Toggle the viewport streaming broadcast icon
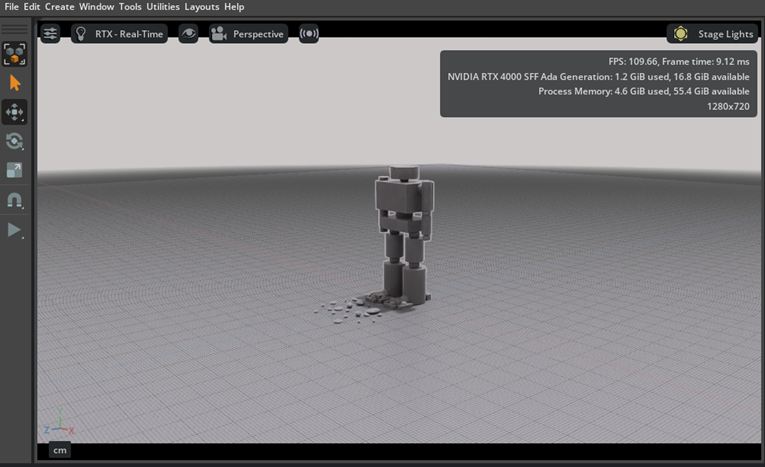The height and width of the screenshot is (467, 765). point(309,34)
